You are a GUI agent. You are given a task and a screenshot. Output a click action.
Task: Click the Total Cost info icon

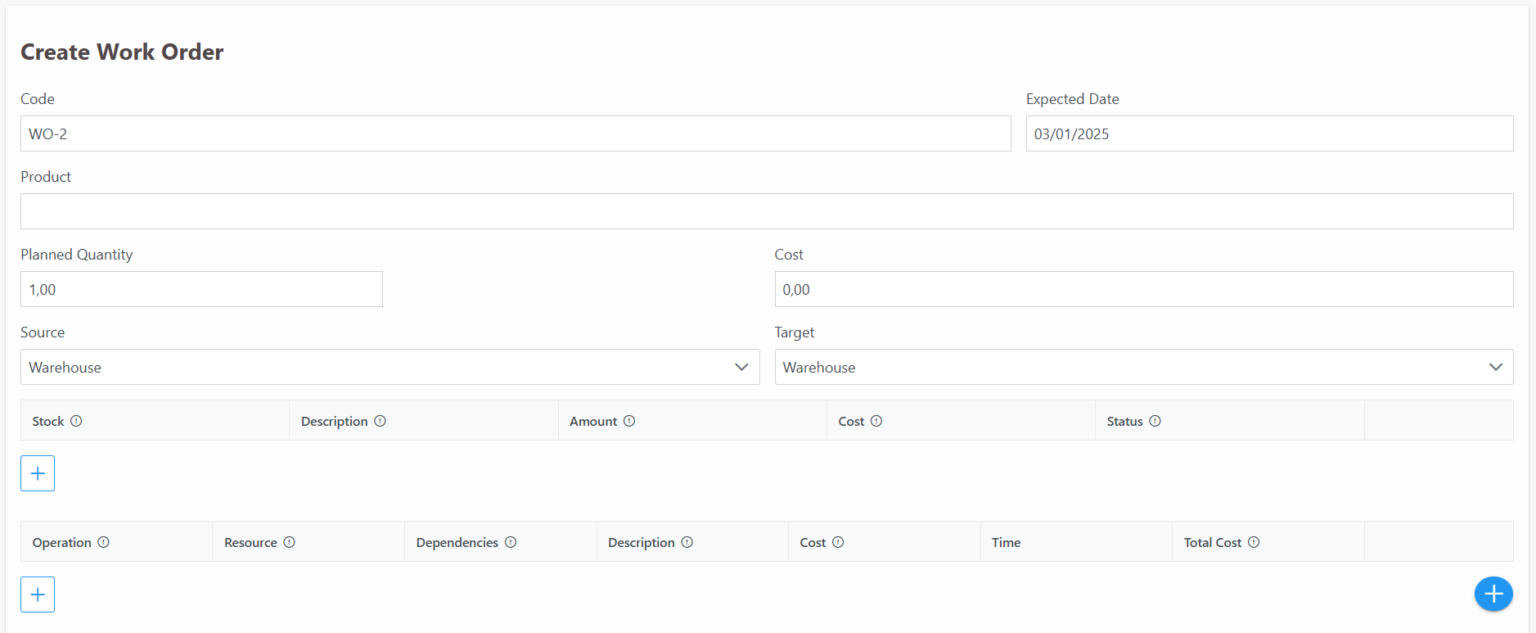tap(1255, 542)
